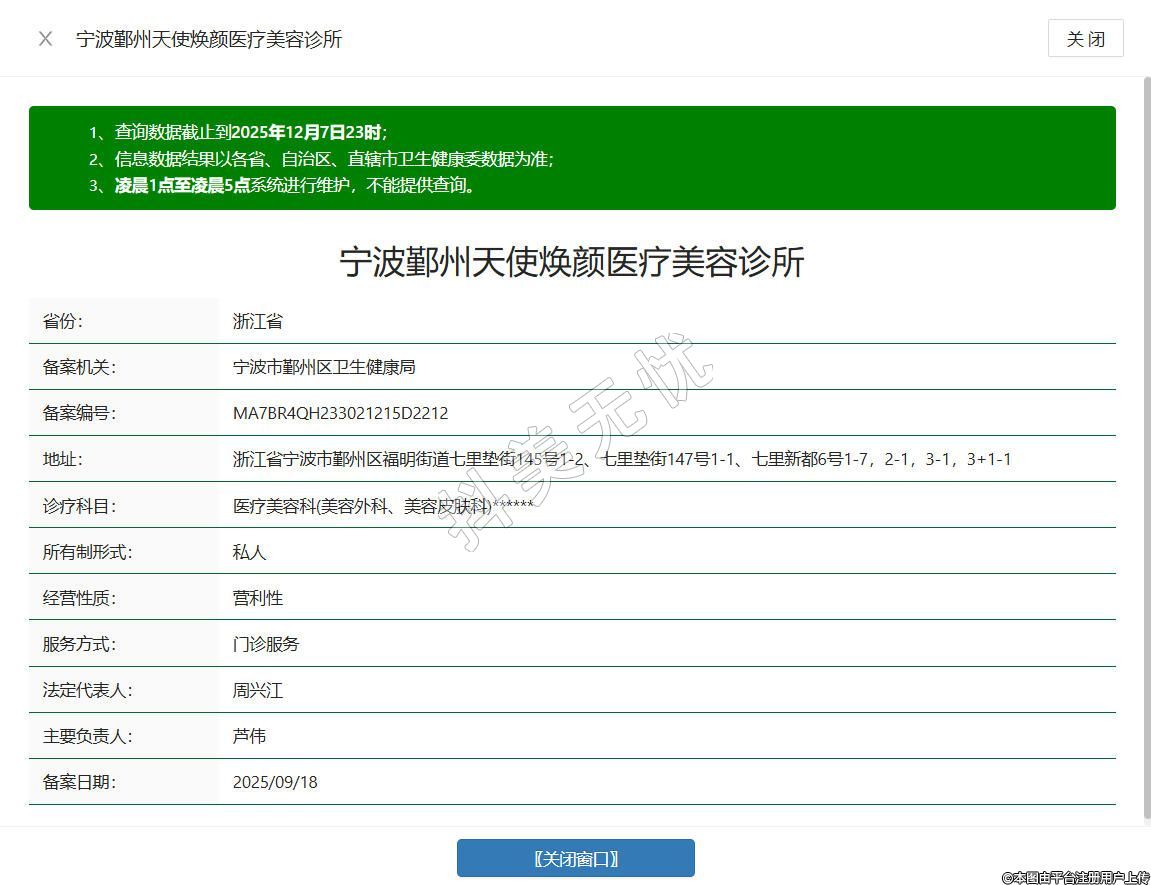Click the main responsible person name 芦伟
The image size is (1151, 885).
pos(250,736)
